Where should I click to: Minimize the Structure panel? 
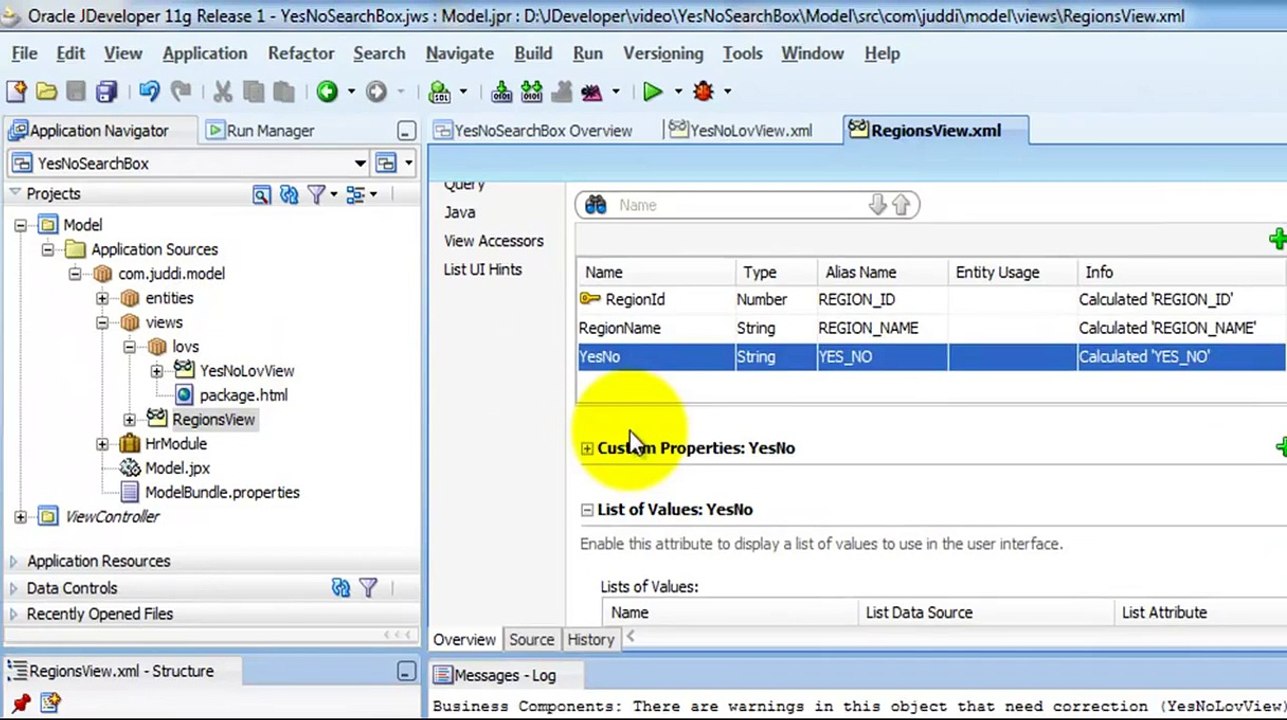[406, 672]
